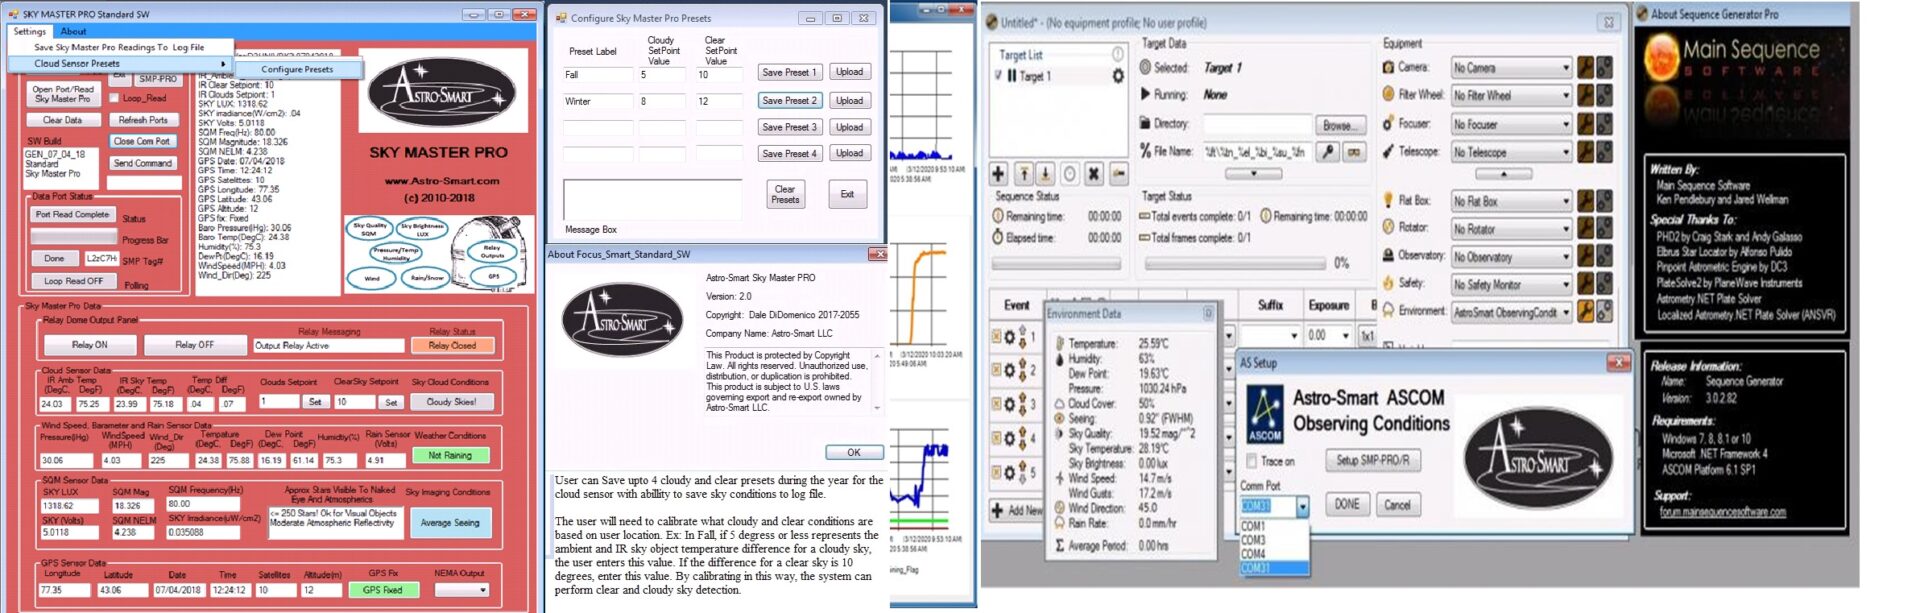Viewport: 1920px width, 613px height.
Task: Click the Data Port progress bar
Action: [x=74, y=238]
